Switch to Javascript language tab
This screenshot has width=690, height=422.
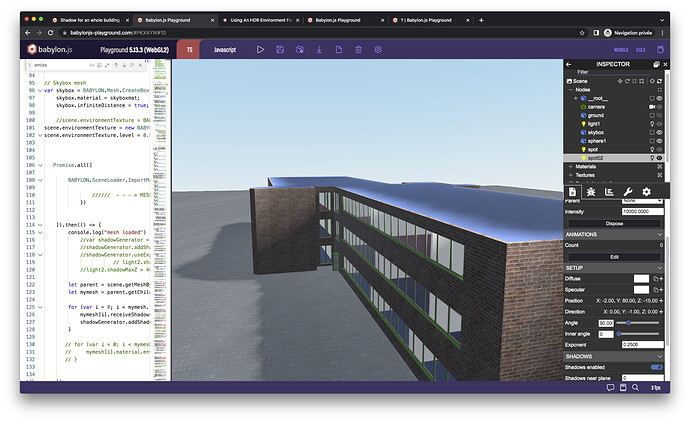[x=225, y=50]
